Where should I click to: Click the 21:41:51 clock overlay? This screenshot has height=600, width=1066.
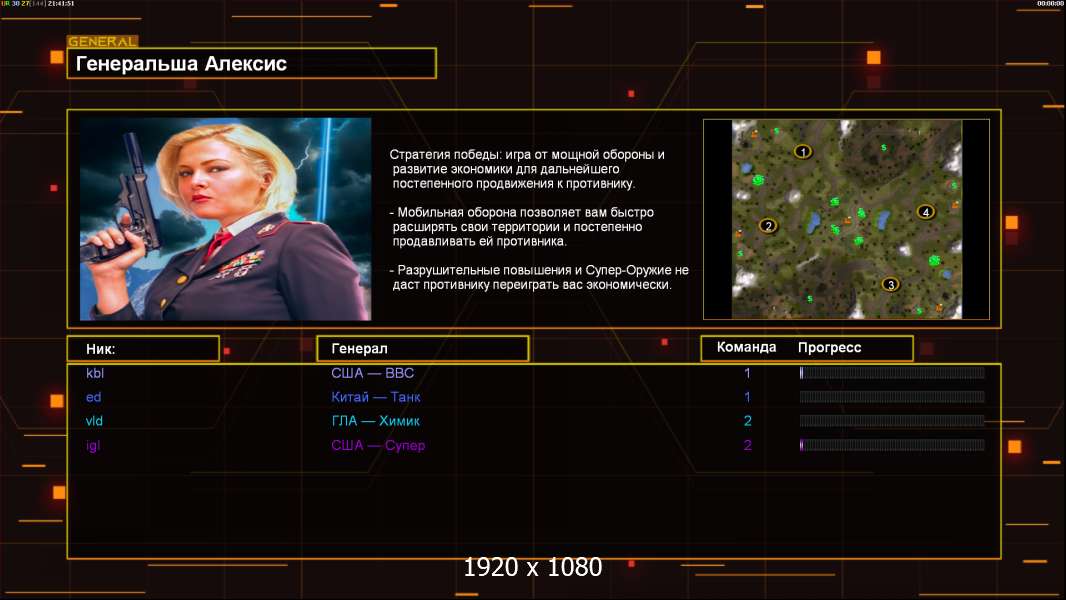pyautogui.click(x=61, y=3)
